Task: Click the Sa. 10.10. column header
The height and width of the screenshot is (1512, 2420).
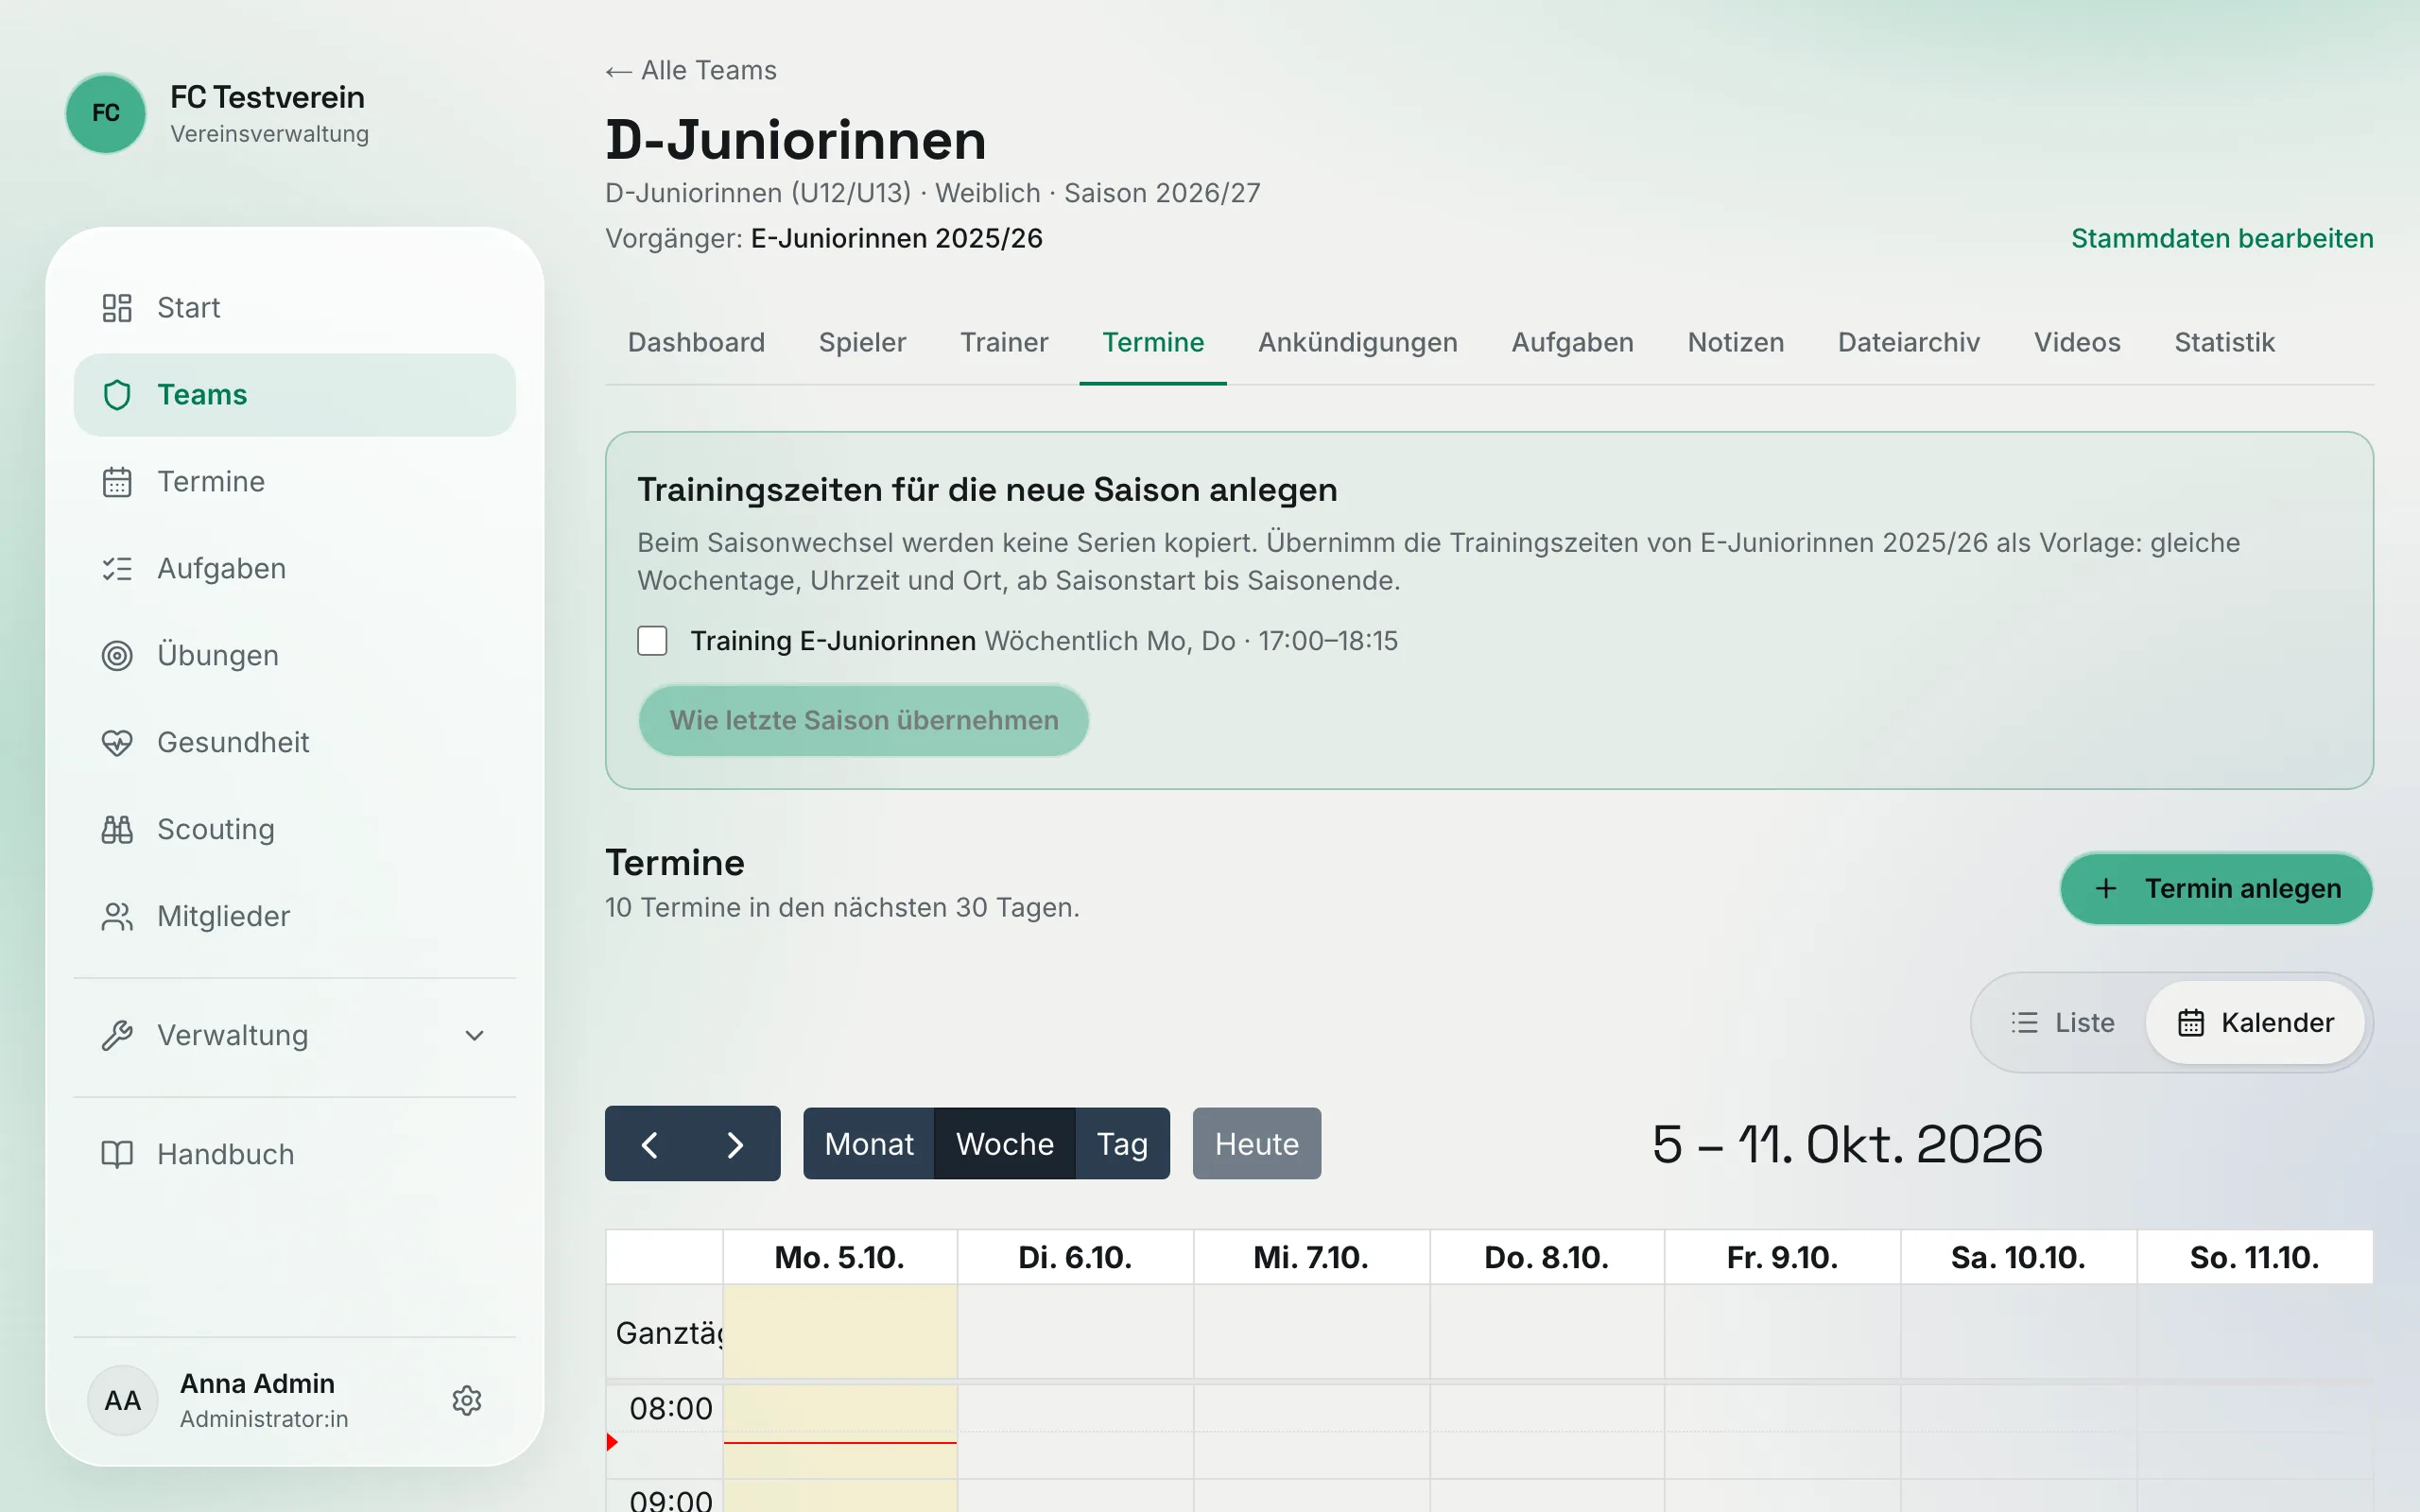Action: click(2018, 1258)
